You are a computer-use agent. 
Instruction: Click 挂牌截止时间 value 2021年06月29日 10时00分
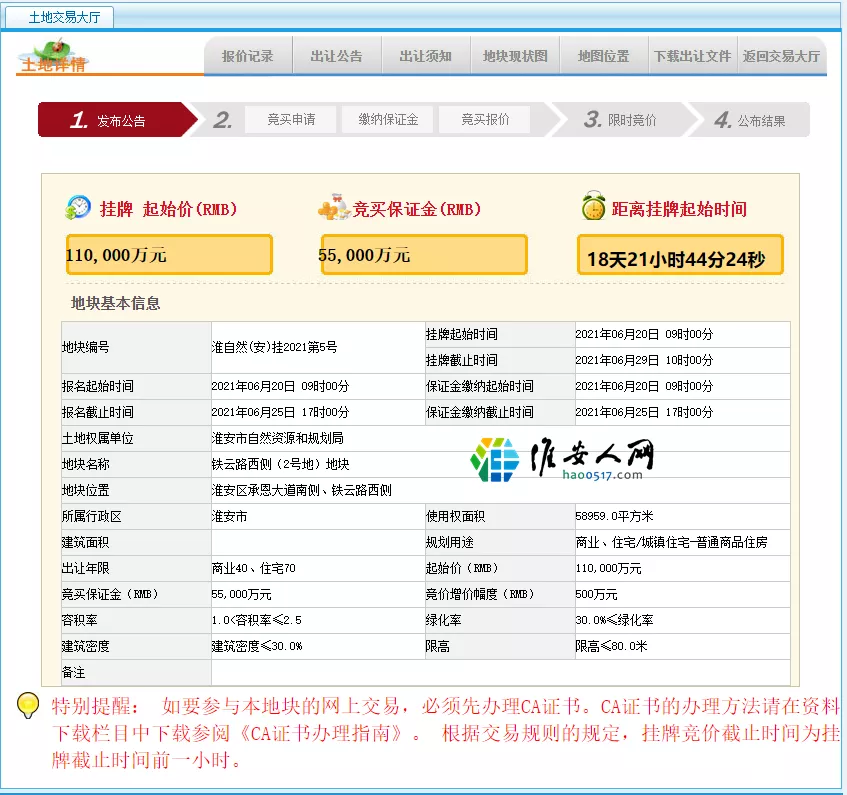644,360
